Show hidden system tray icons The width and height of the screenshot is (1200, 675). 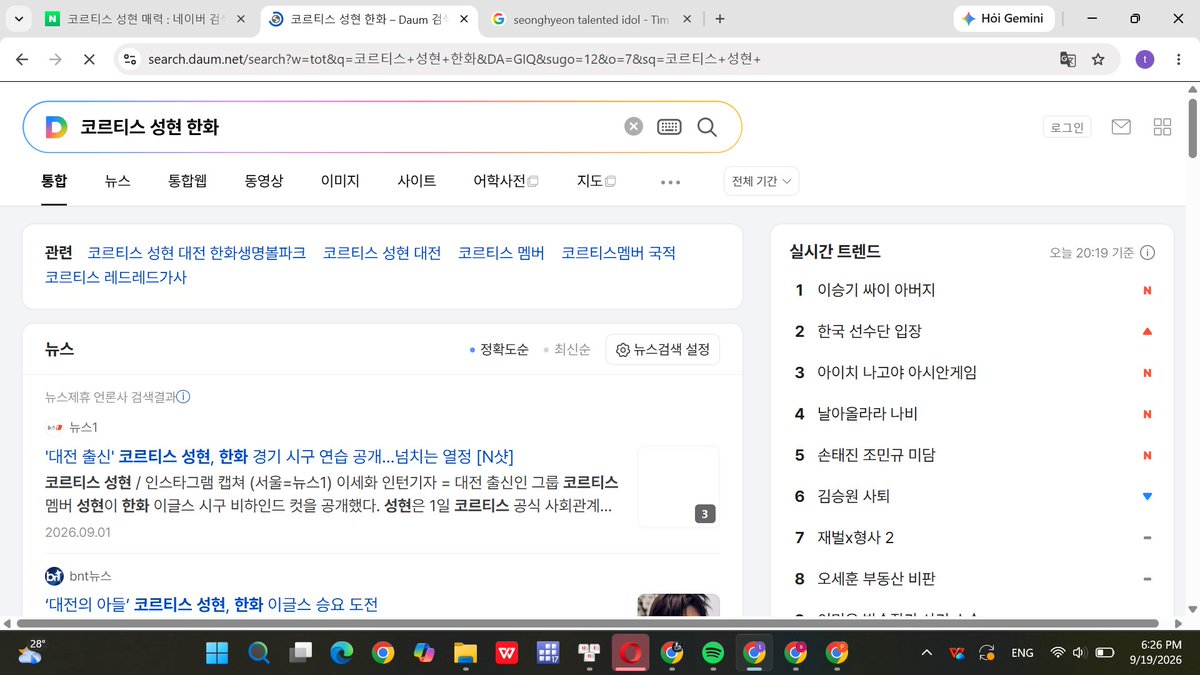coord(926,653)
